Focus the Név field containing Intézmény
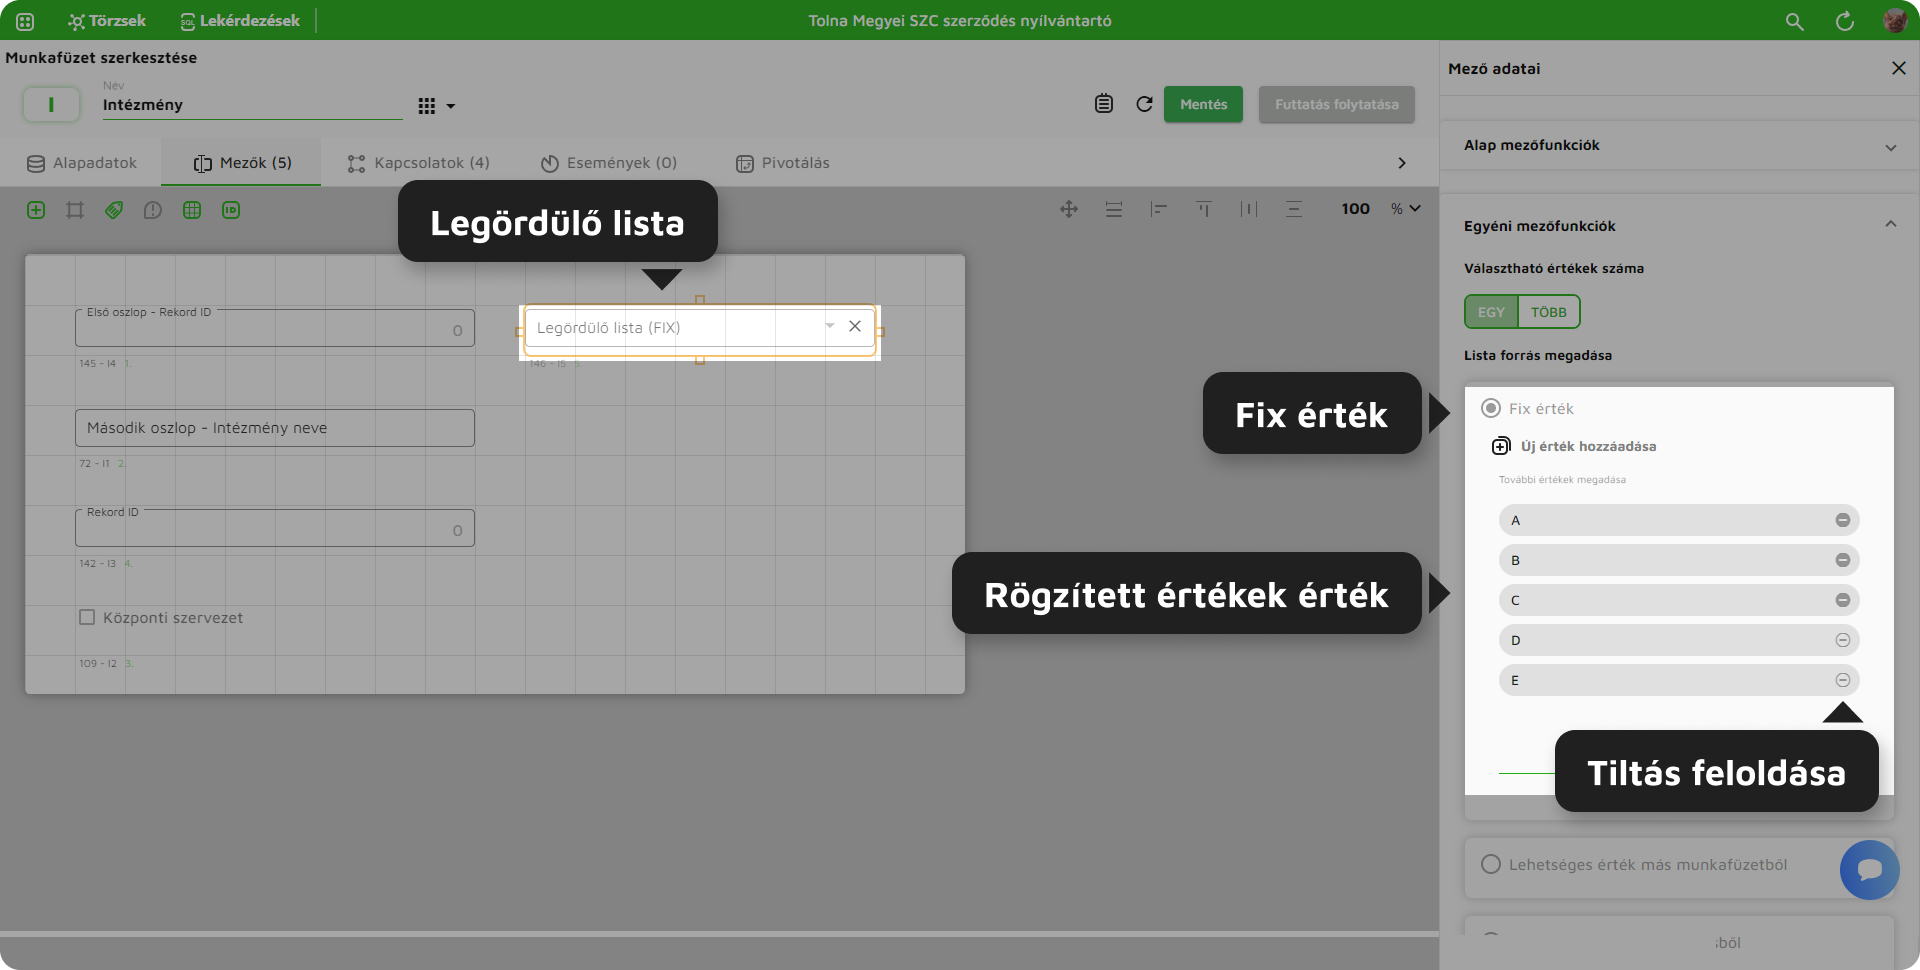This screenshot has width=1920, height=970. (x=252, y=105)
